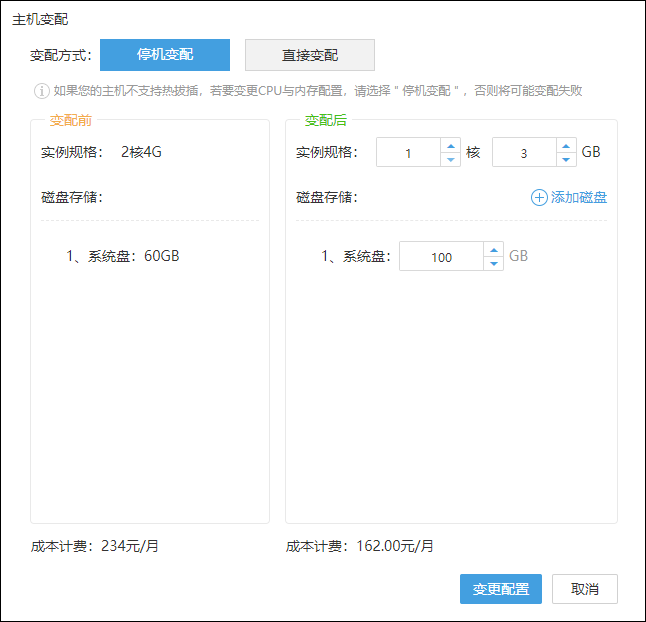Lower system disk size with down arrow
This screenshot has height=622, width=646.
[493, 263]
